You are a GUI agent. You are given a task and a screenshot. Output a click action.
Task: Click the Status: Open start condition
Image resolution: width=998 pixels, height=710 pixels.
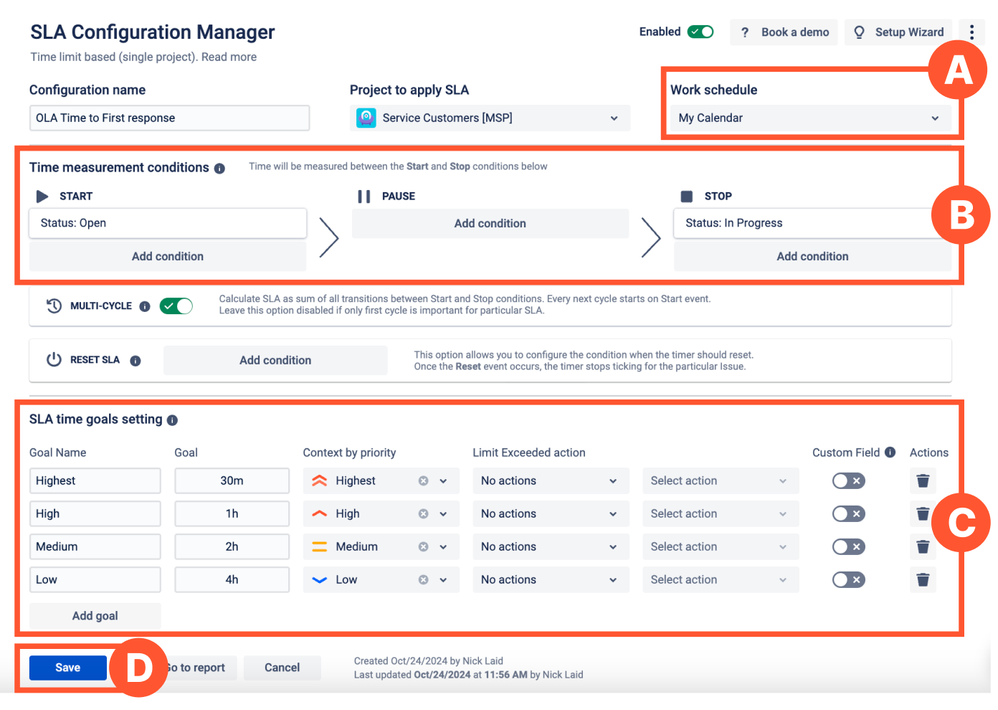tap(168, 223)
